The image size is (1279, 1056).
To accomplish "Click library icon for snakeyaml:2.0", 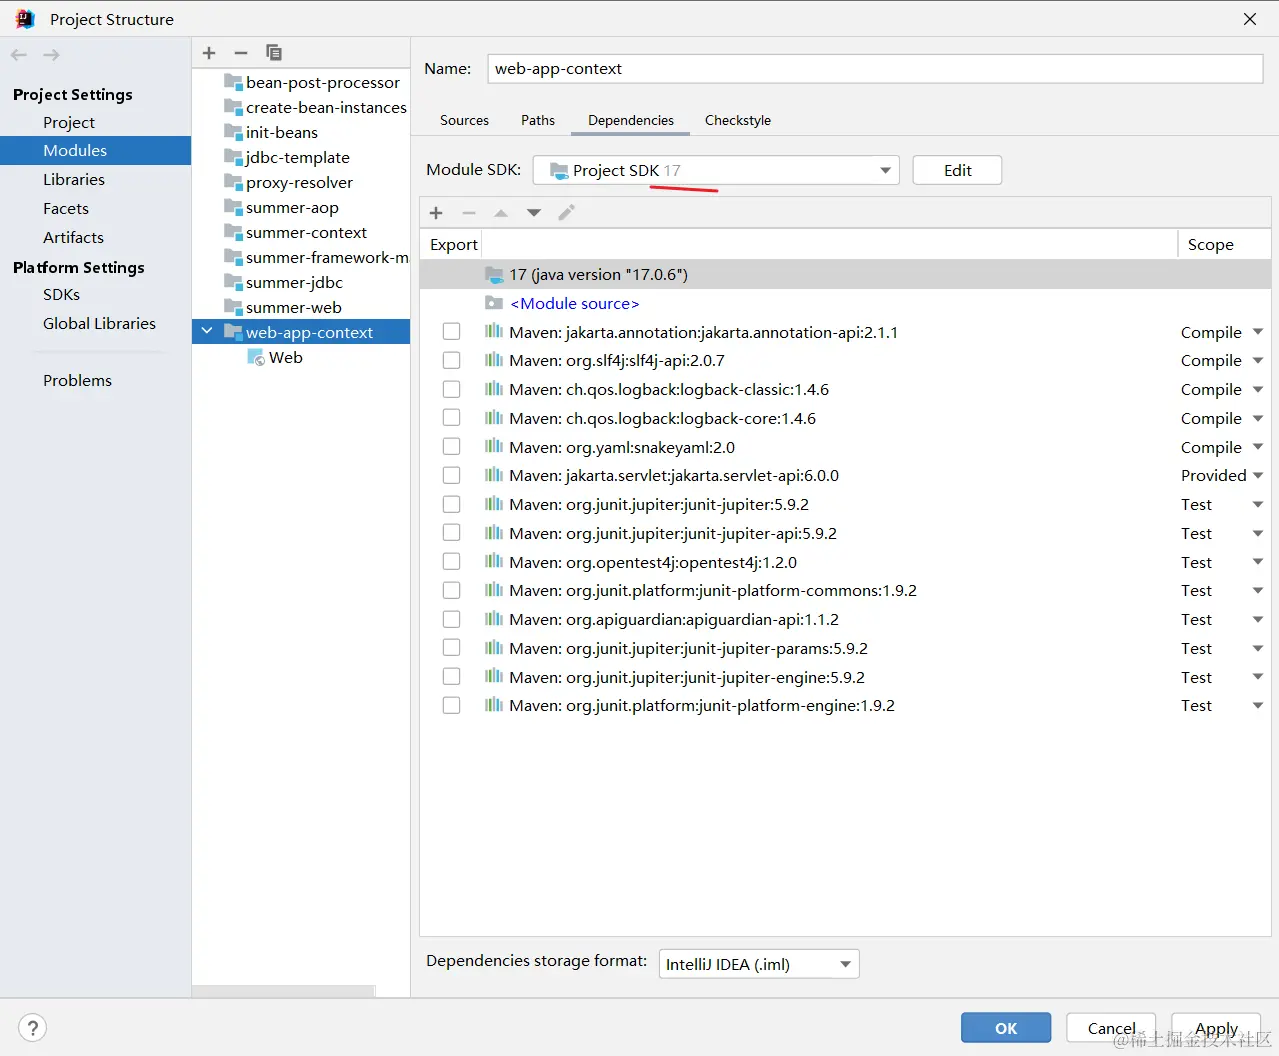I will pyautogui.click(x=494, y=447).
